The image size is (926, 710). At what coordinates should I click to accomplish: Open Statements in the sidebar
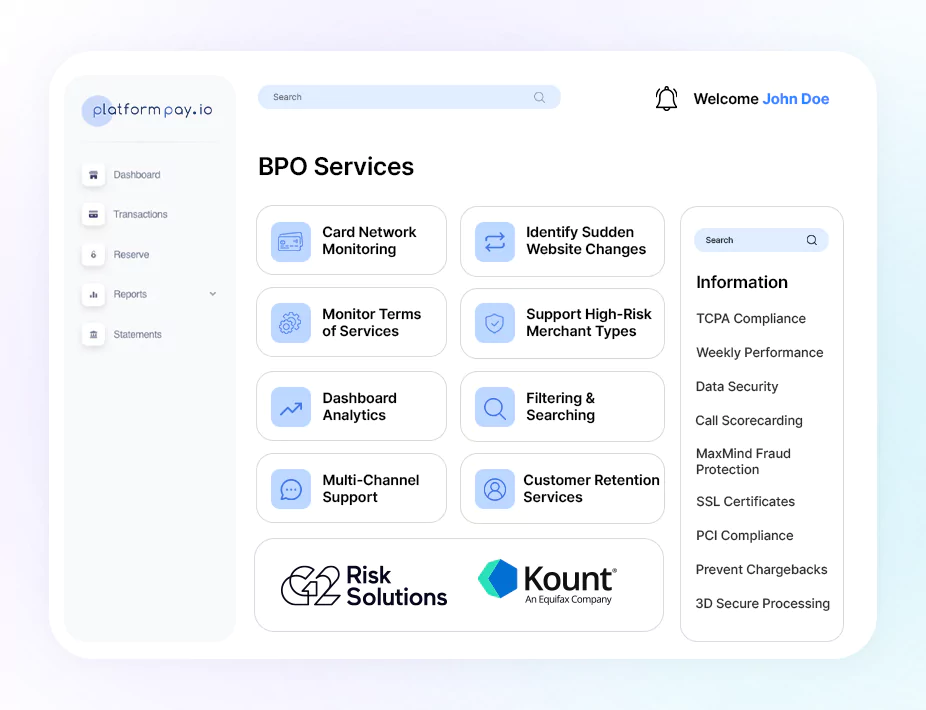(x=138, y=334)
